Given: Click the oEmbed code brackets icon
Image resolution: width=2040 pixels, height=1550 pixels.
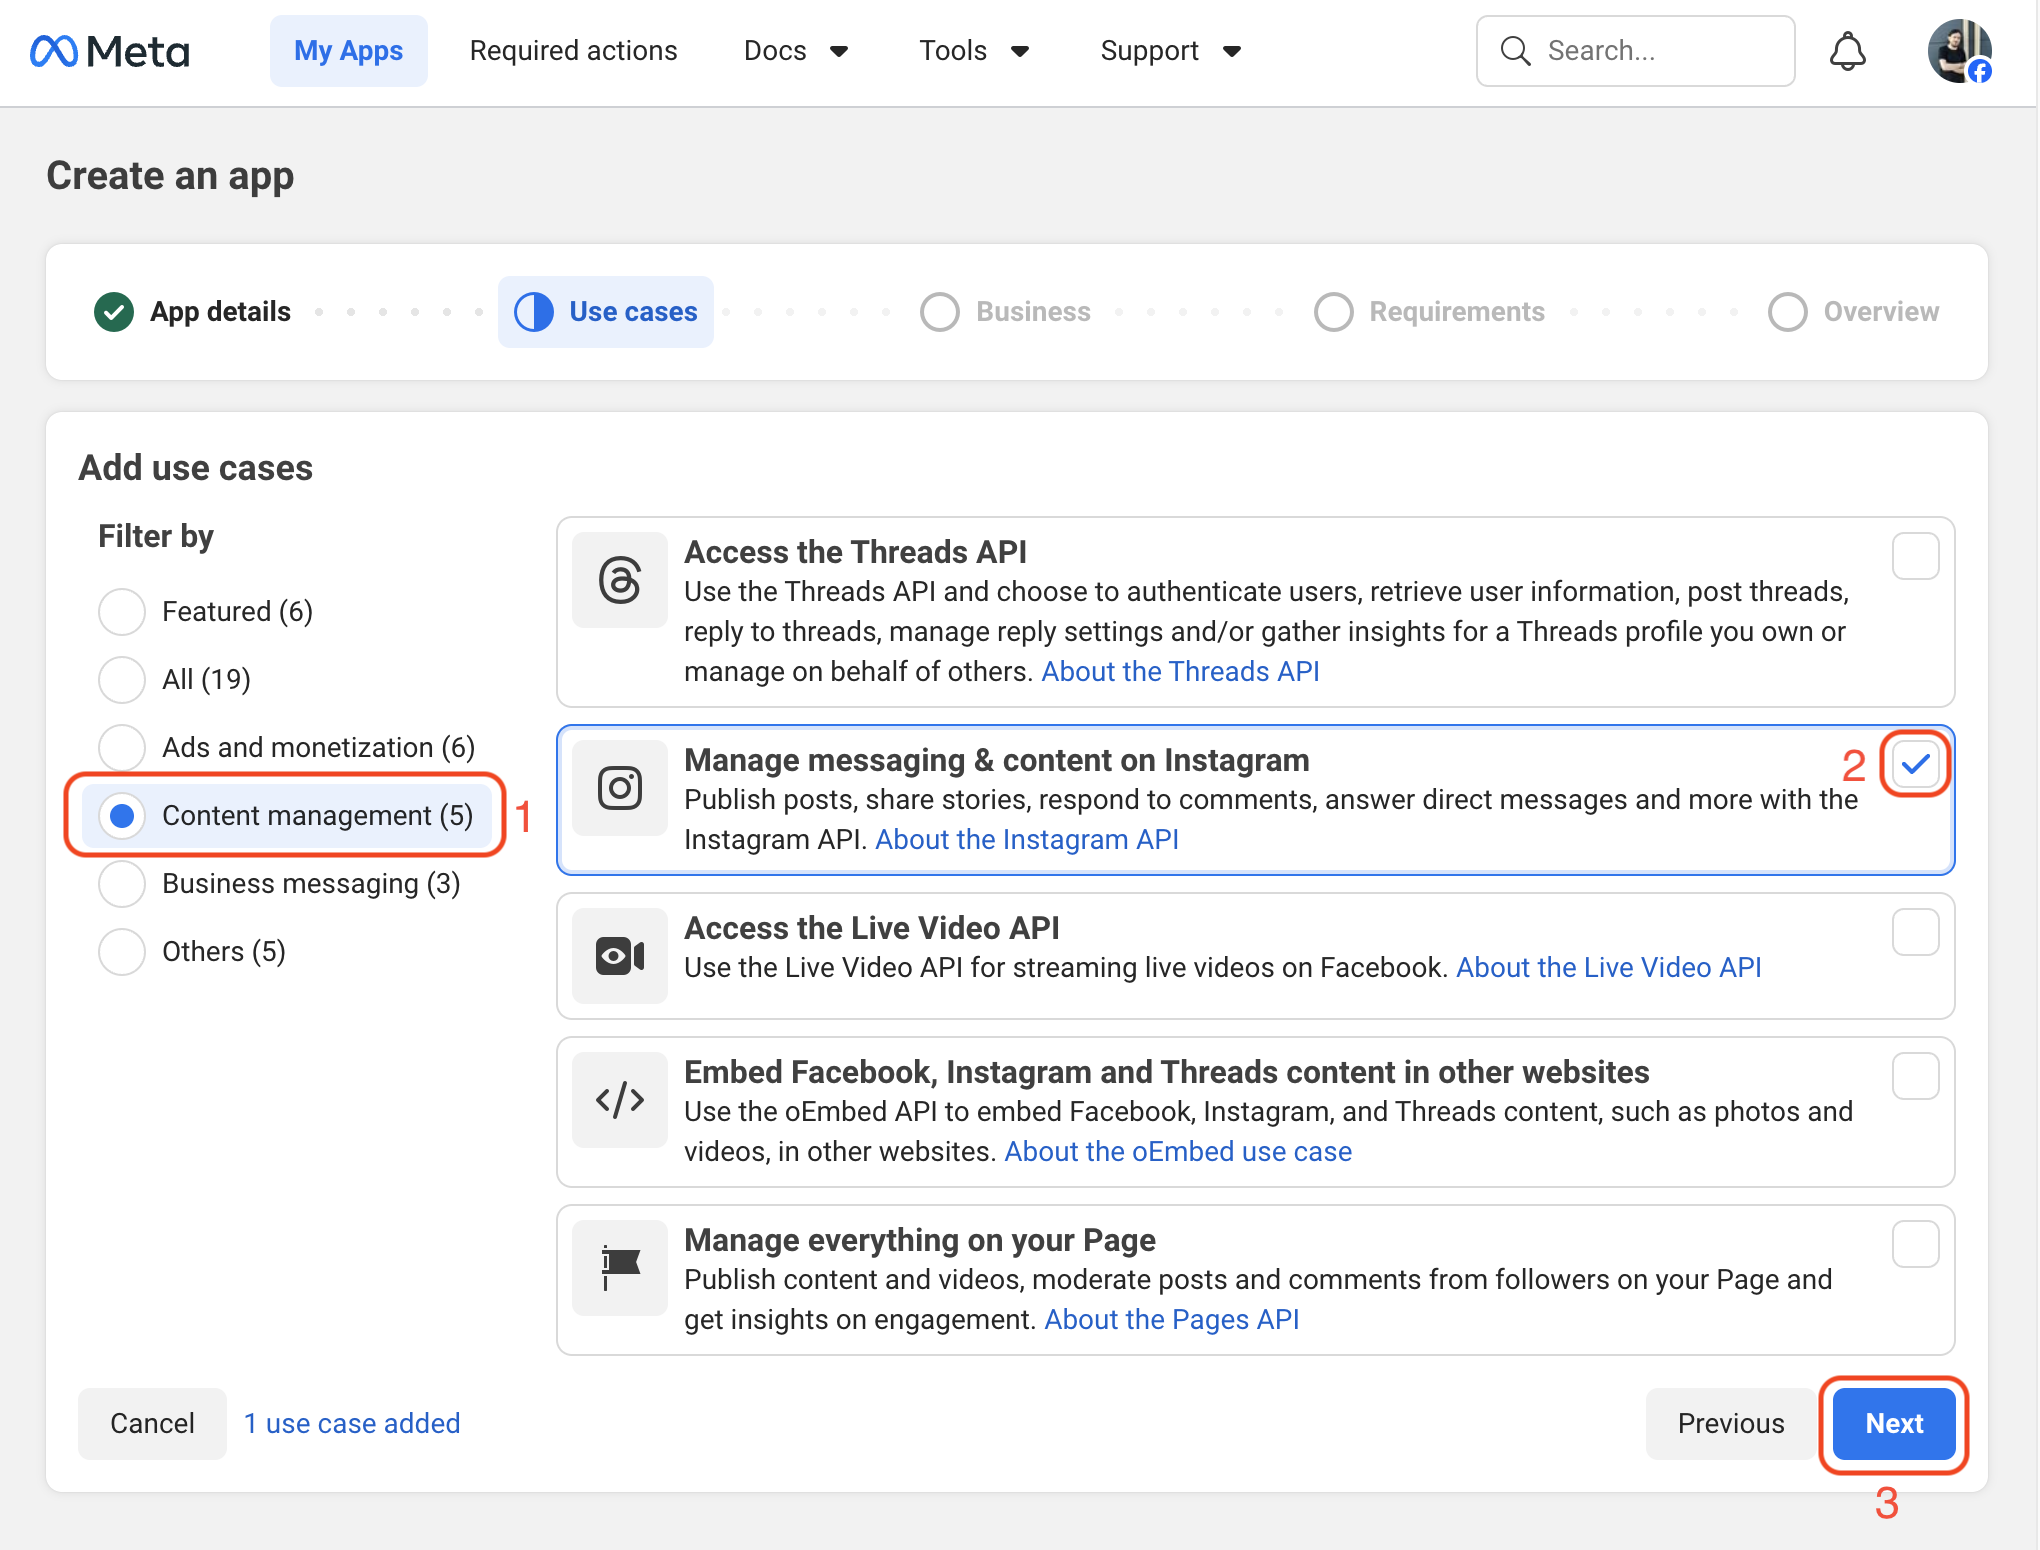Looking at the screenshot, I should [x=620, y=1100].
